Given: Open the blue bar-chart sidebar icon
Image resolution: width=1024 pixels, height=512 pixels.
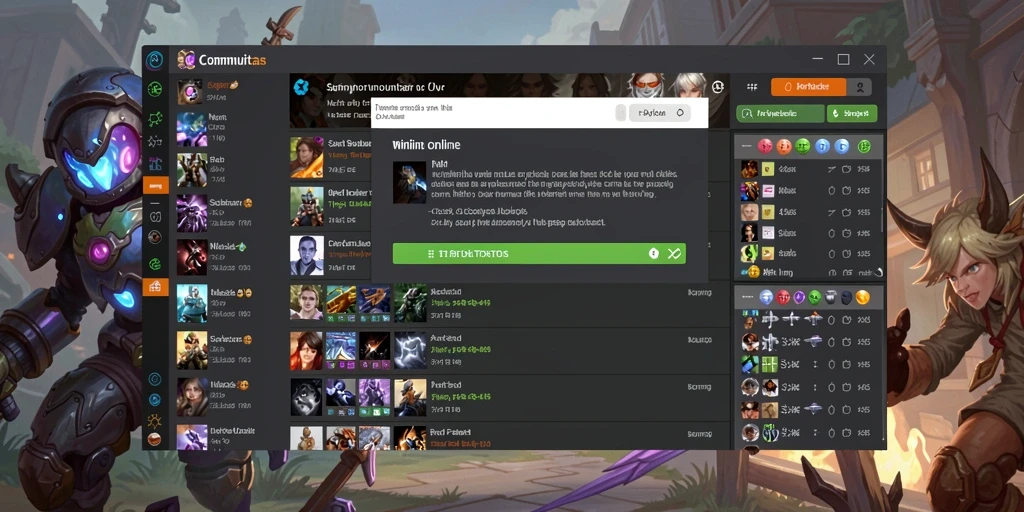Looking at the screenshot, I should click(155, 163).
